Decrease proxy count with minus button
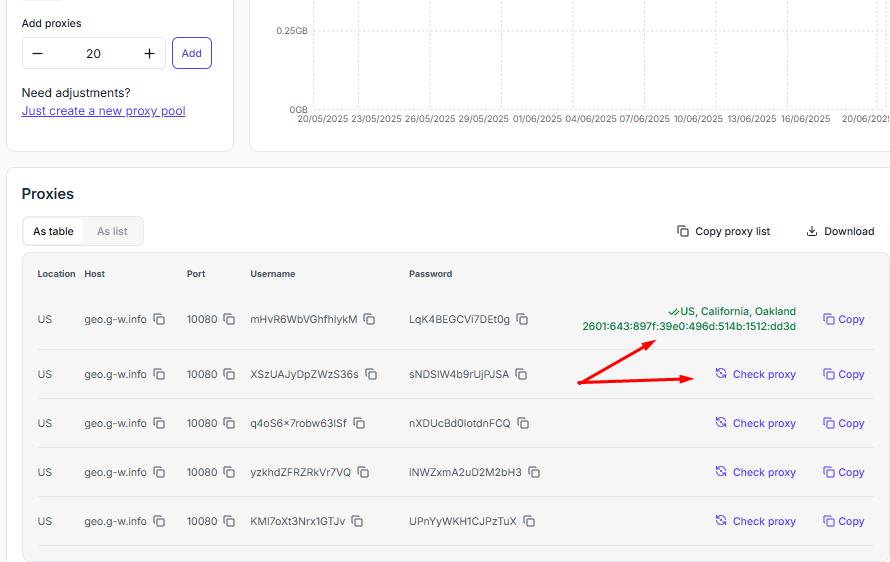 pyautogui.click(x=37, y=53)
